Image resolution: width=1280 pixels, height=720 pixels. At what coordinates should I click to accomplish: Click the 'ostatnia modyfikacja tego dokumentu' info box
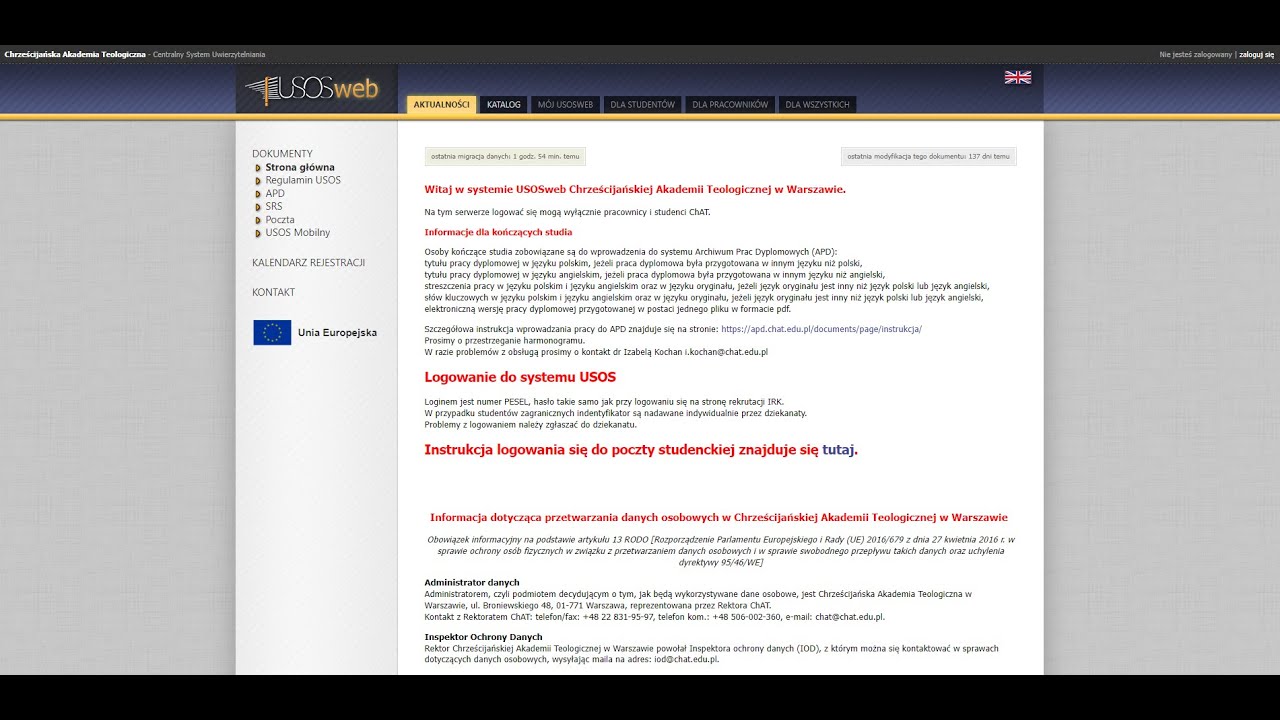click(929, 157)
